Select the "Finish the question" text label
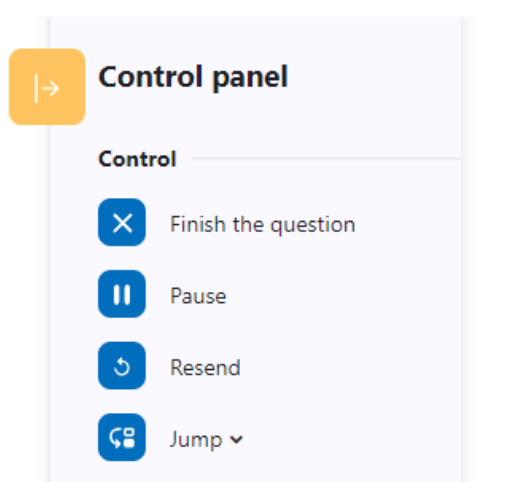The height and width of the screenshot is (482, 513). point(263,224)
